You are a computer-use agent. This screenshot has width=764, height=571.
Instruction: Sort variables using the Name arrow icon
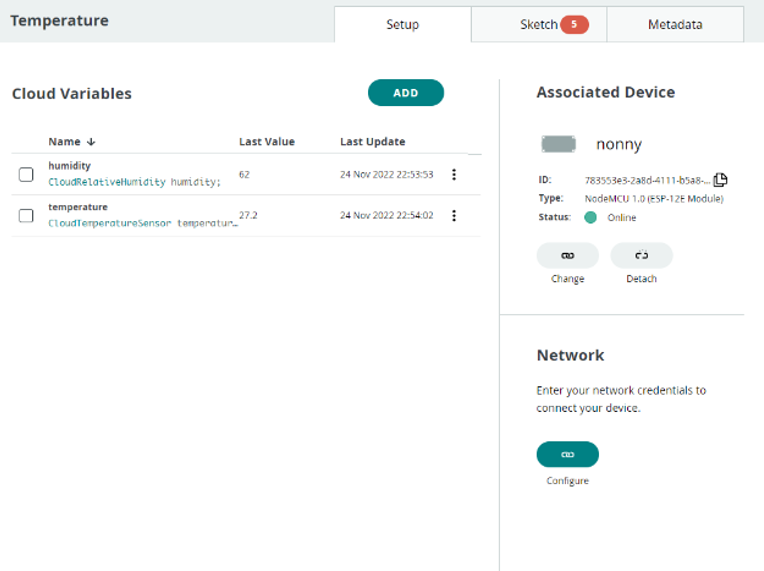(91, 142)
